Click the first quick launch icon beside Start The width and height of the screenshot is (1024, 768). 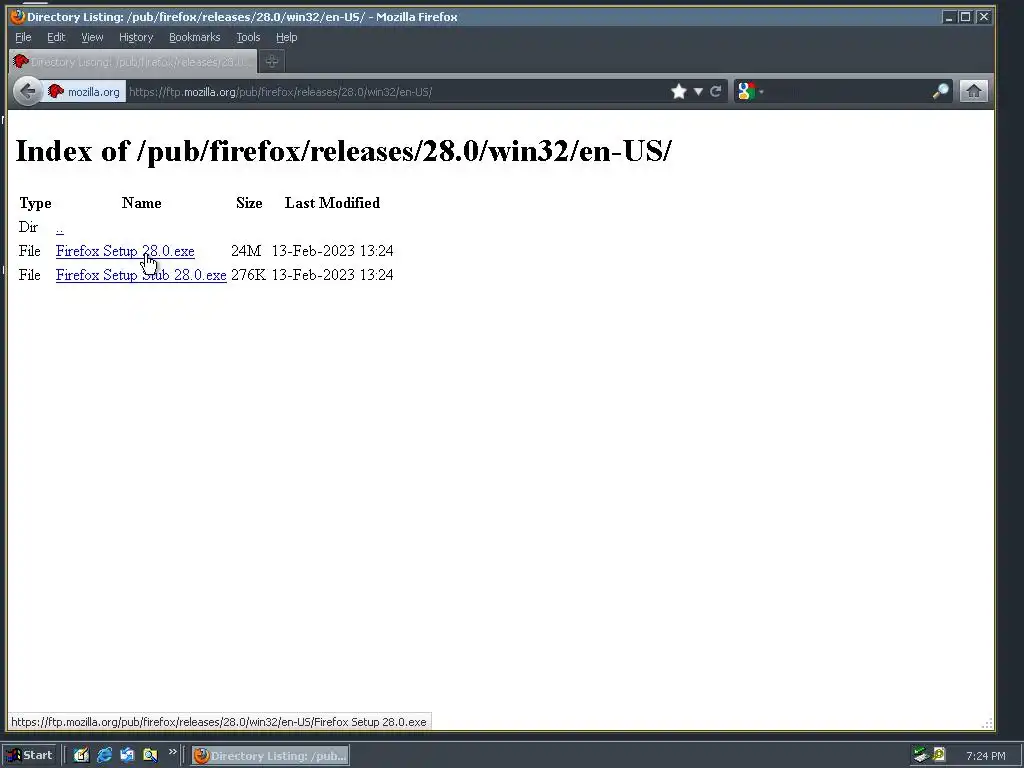(x=81, y=756)
